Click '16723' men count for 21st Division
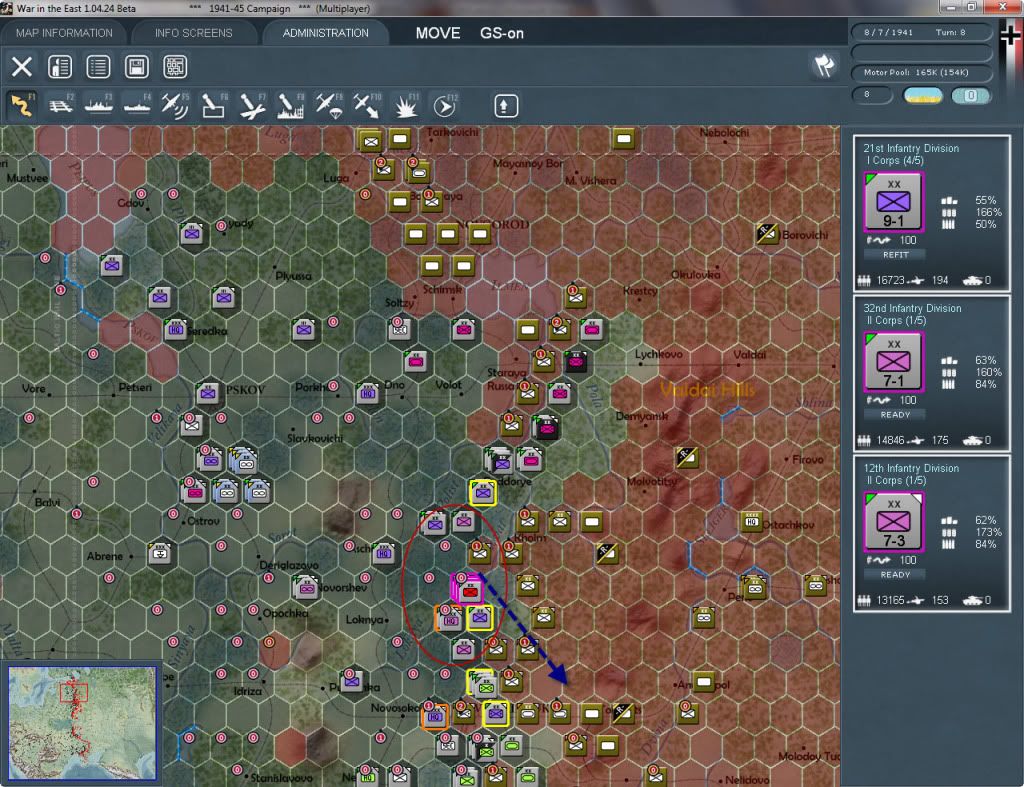1024x787 pixels. click(x=890, y=280)
